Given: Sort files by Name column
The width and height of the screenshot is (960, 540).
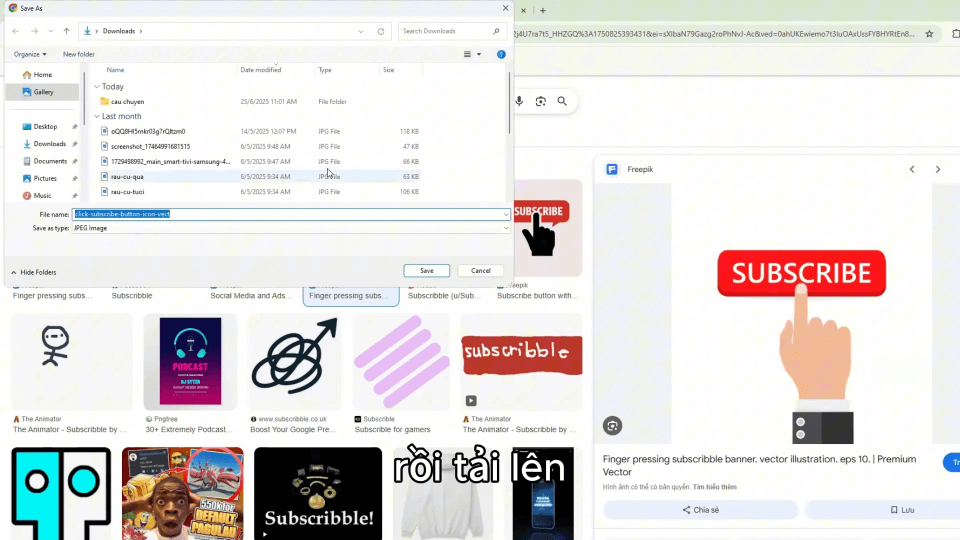Looking at the screenshot, I should [x=115, y=70].
